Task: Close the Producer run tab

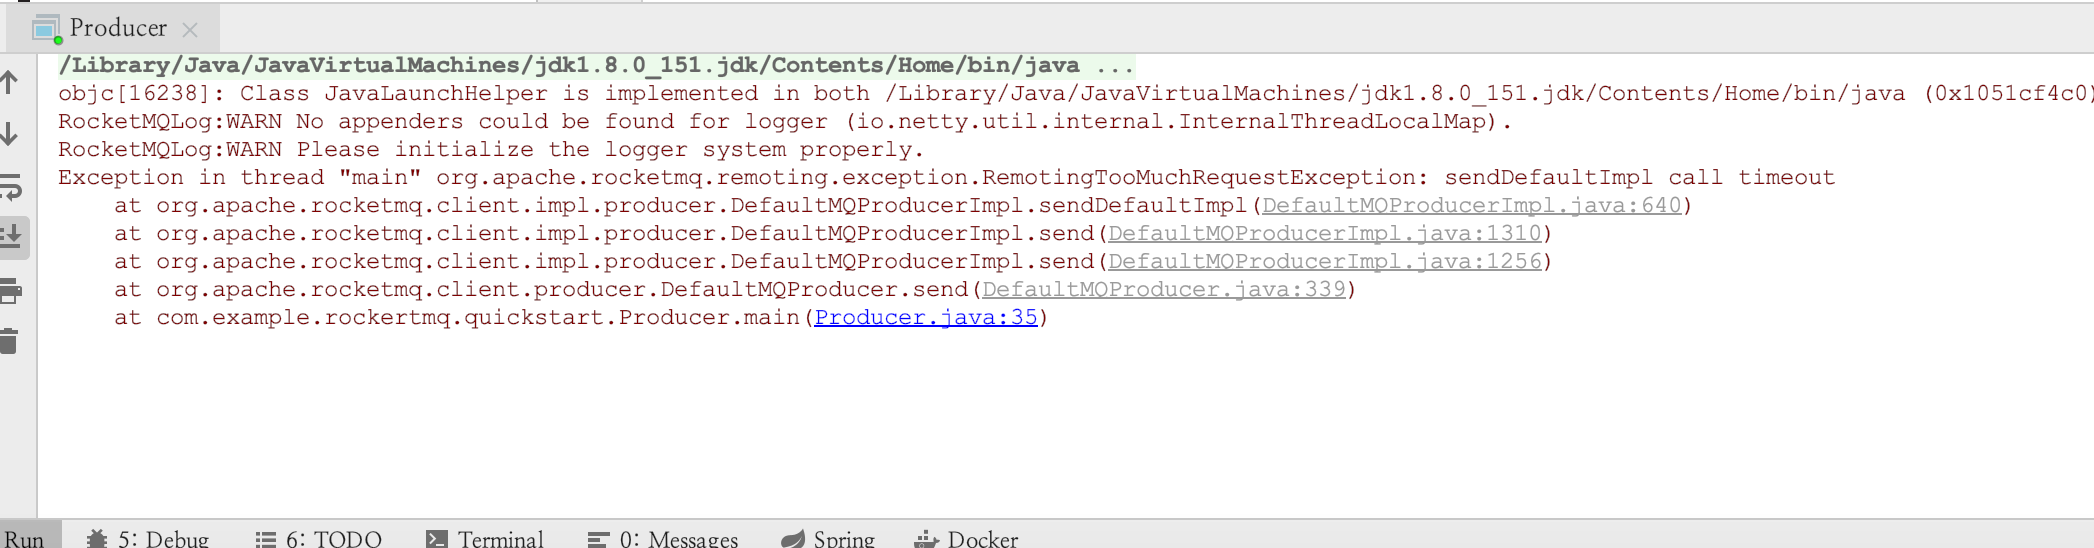Action: point(190,30)
